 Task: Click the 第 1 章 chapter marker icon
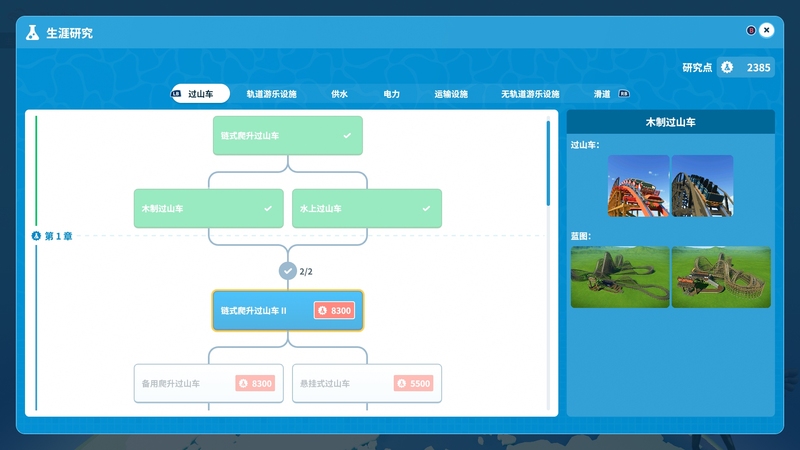point(37,236)
